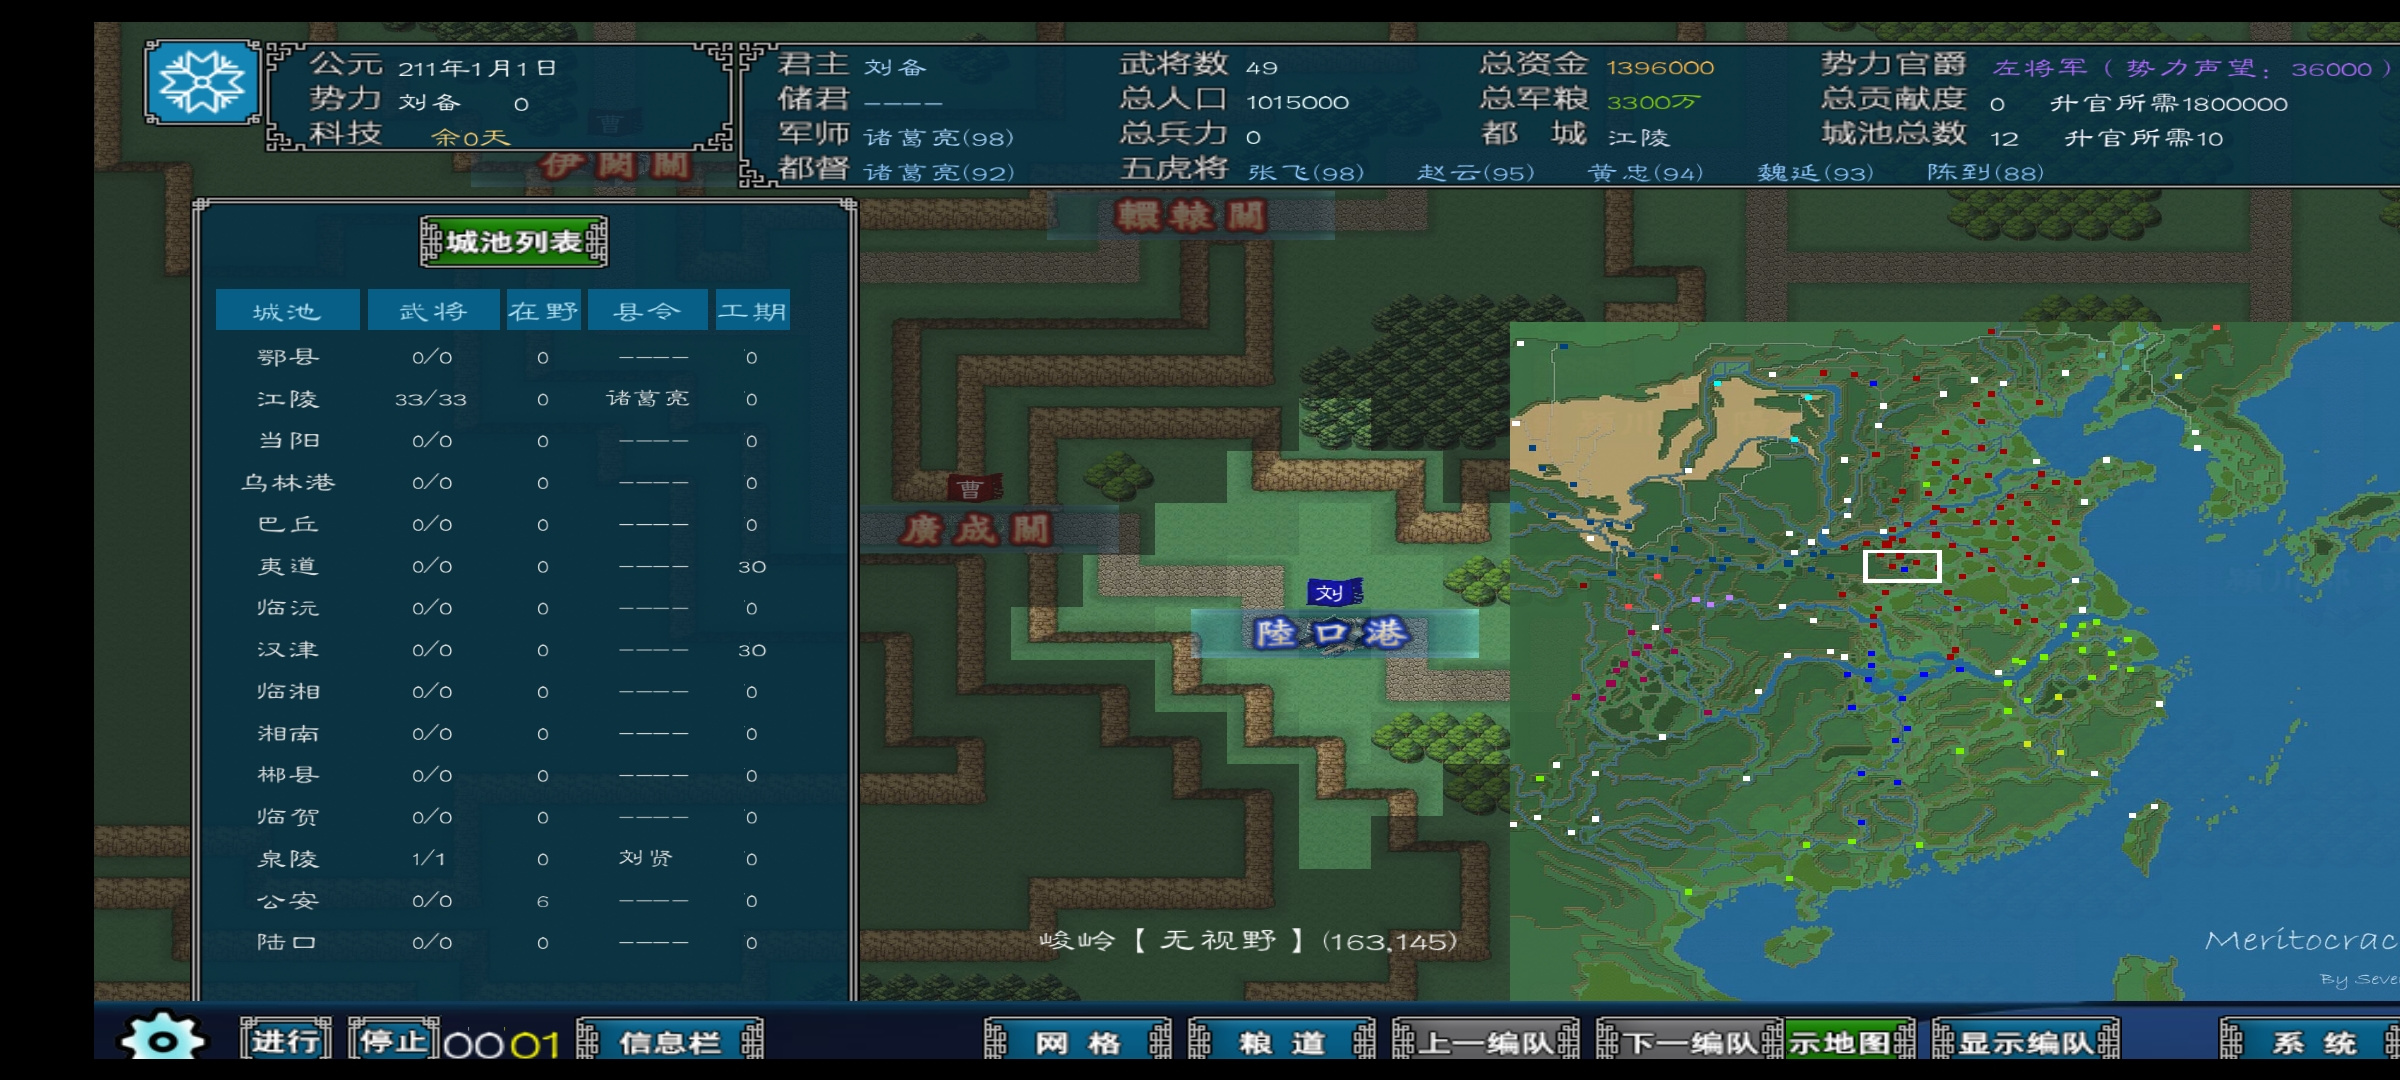The image size is (2400, 1080).
Task: Select 夷道 in the city list
Action: 288,566
